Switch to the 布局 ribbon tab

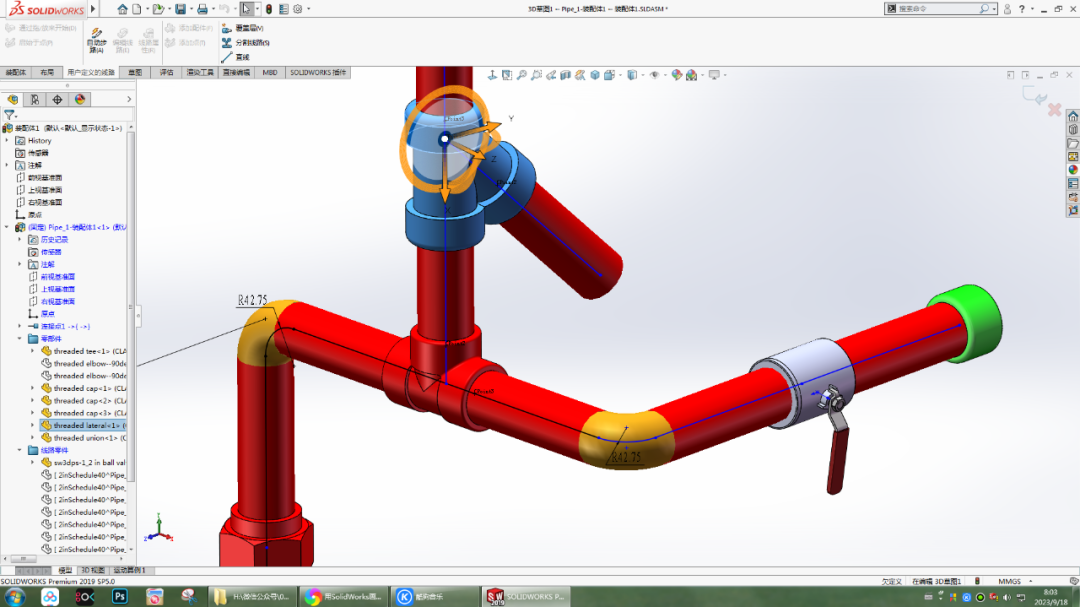pyautogui.click(x=46, y=72)
